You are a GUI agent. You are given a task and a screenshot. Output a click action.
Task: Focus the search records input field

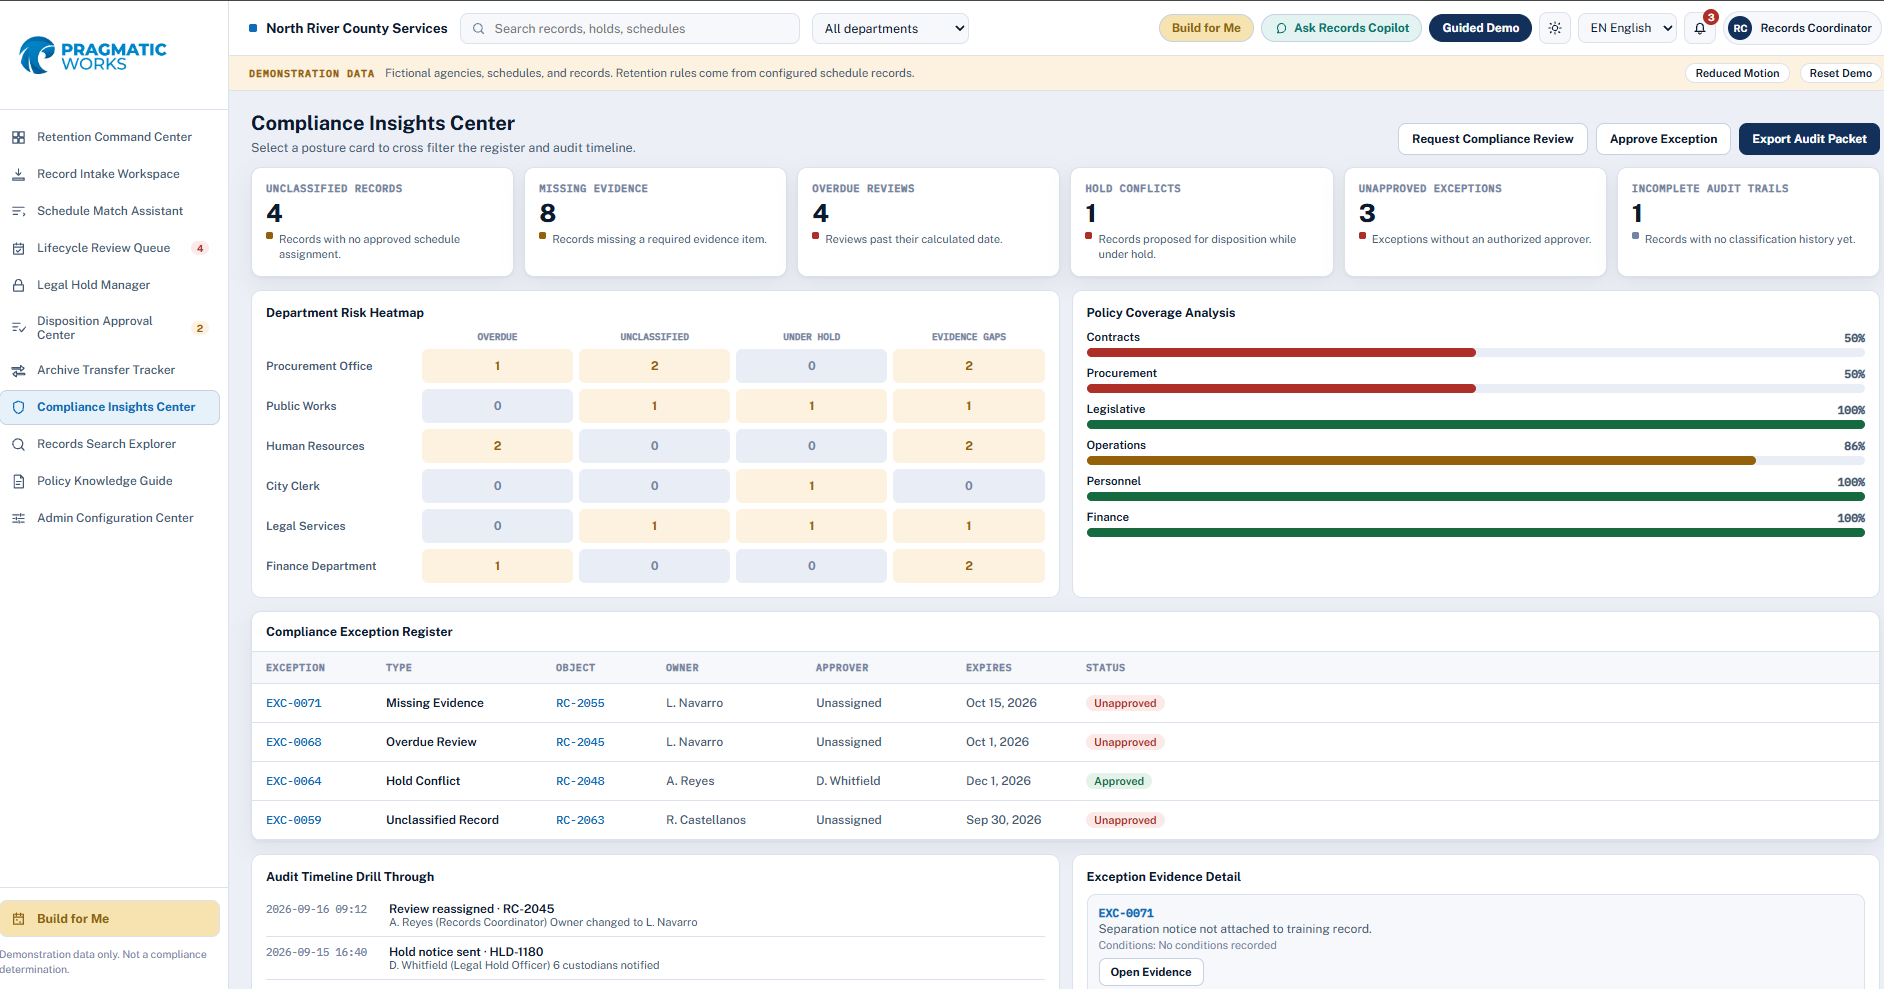coord(630,28)
